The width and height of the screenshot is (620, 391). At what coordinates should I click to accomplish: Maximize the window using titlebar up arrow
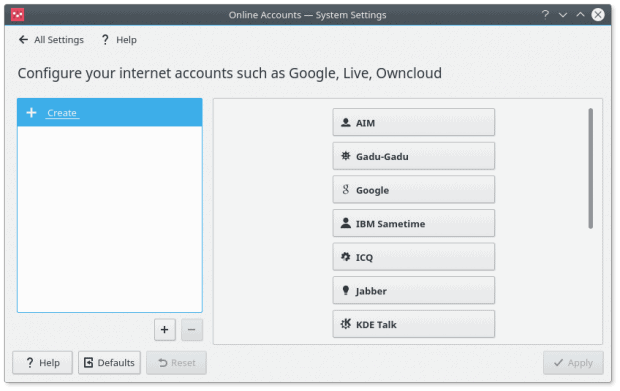pos(580,15)
